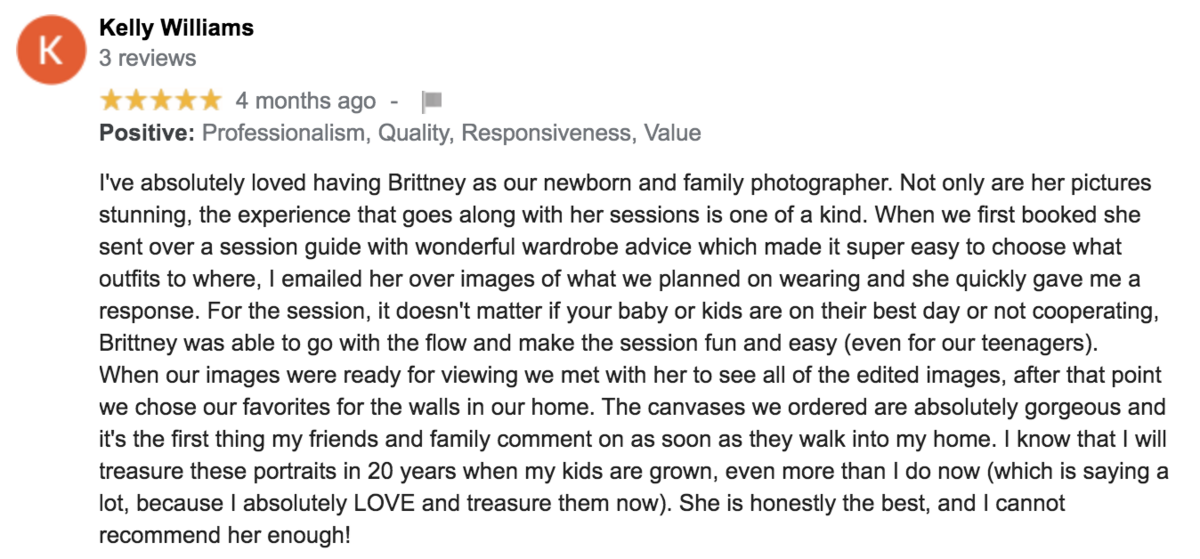Image resolution: width=1200 pixels, height=559 pixels.
Task: Select the Value attribute
Action: click(672, 133)
